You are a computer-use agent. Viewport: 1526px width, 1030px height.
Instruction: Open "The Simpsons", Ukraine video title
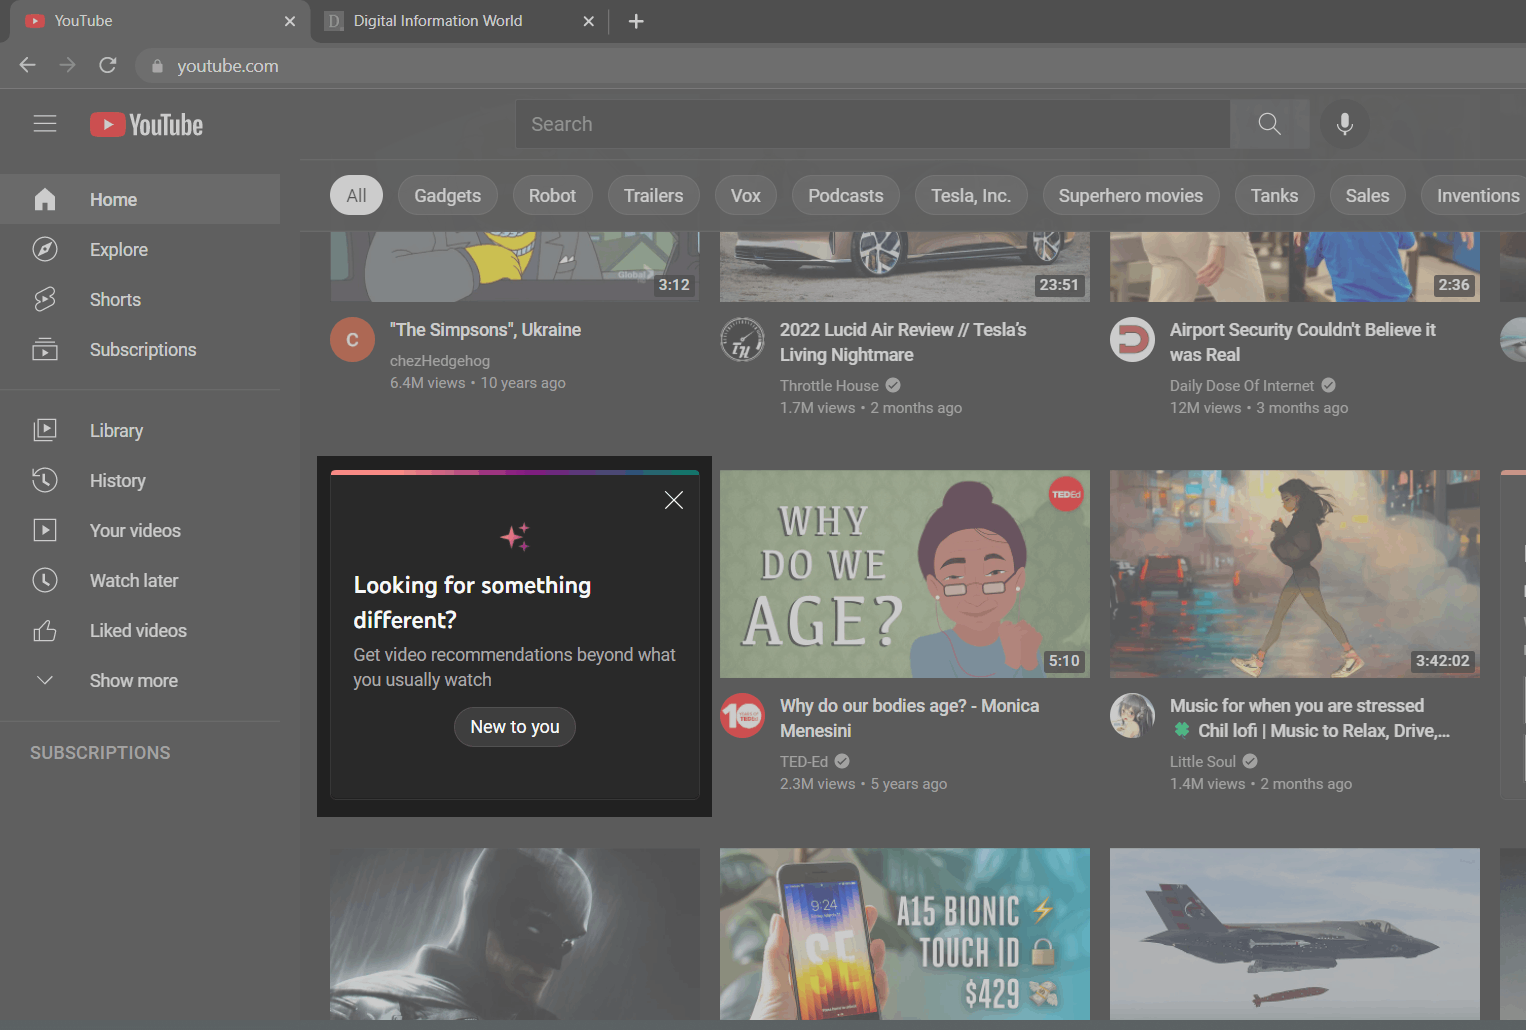tap(485, 330)
